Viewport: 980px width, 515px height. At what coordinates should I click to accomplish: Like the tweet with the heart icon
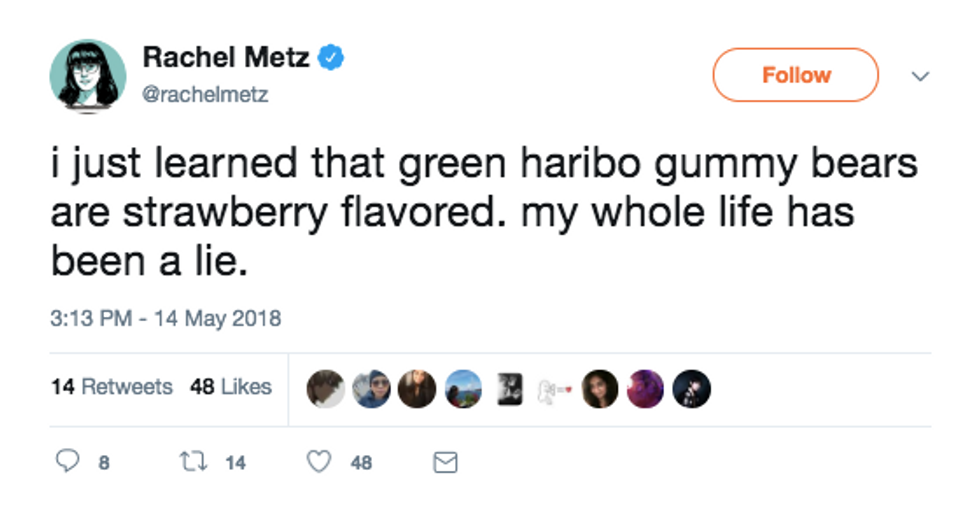coord(319,462)
